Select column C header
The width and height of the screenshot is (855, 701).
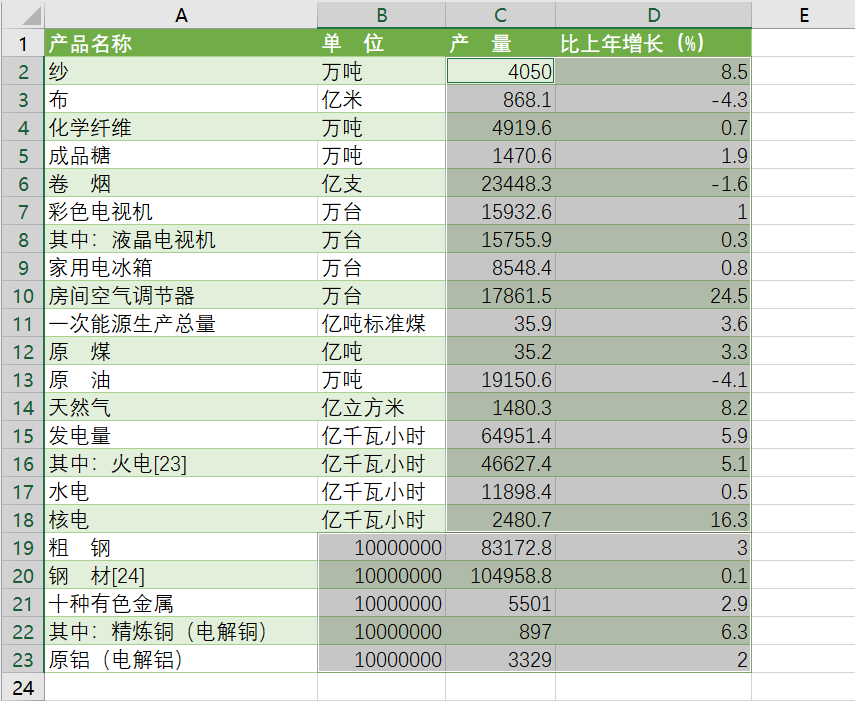point(500,15)
